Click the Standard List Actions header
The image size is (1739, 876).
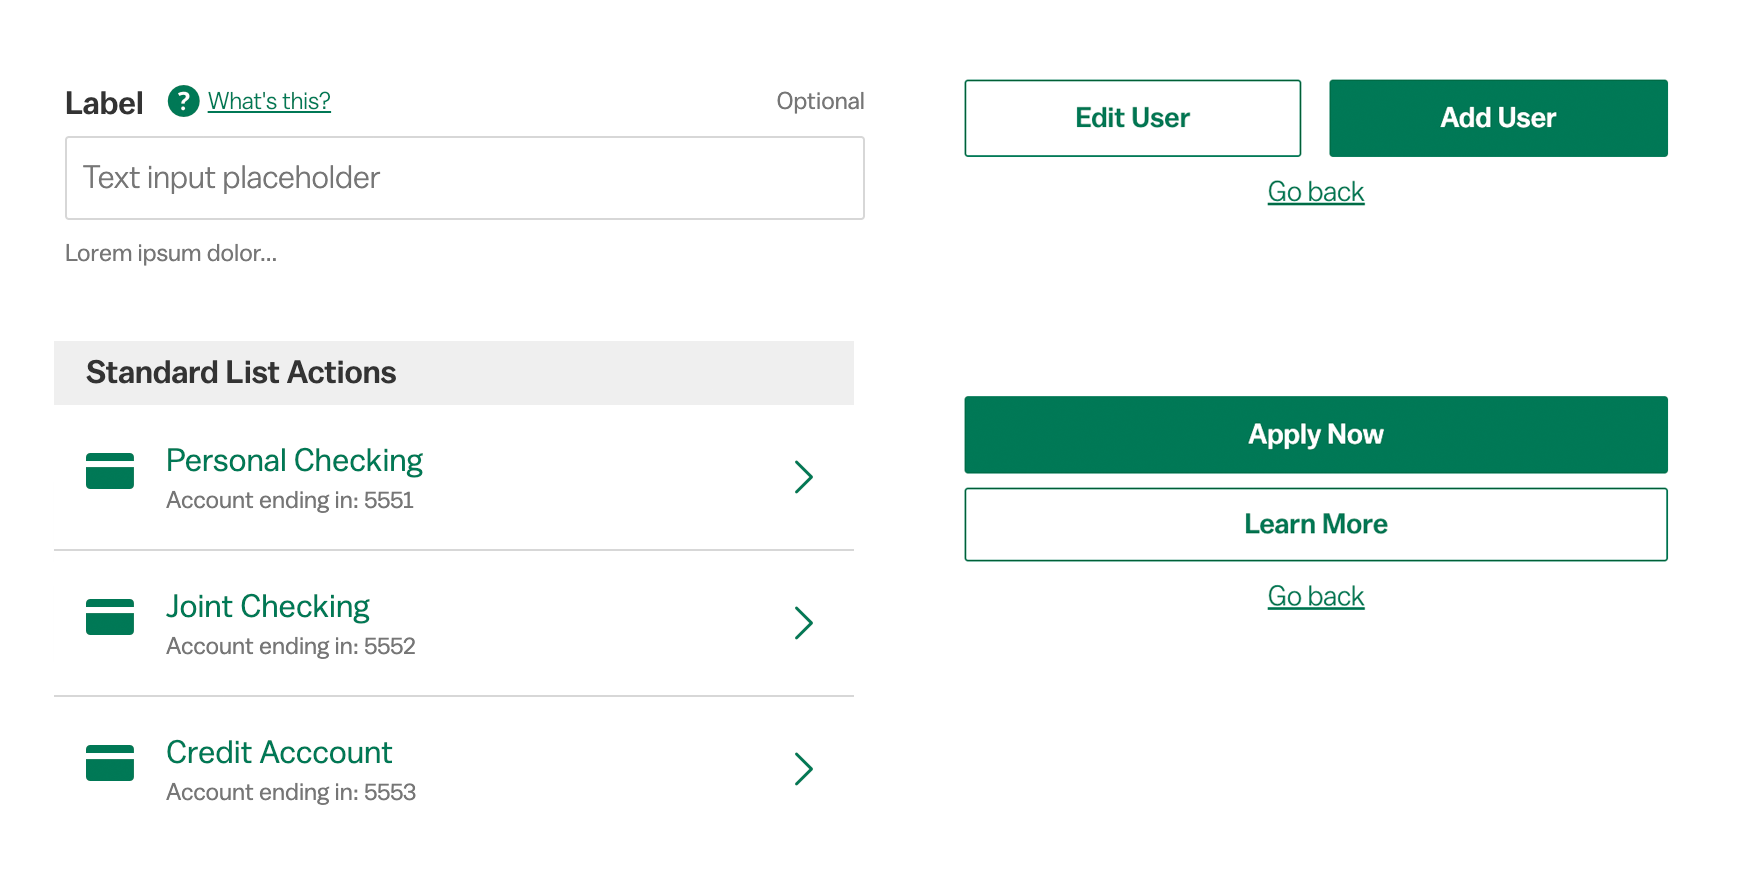click(454, 373)
